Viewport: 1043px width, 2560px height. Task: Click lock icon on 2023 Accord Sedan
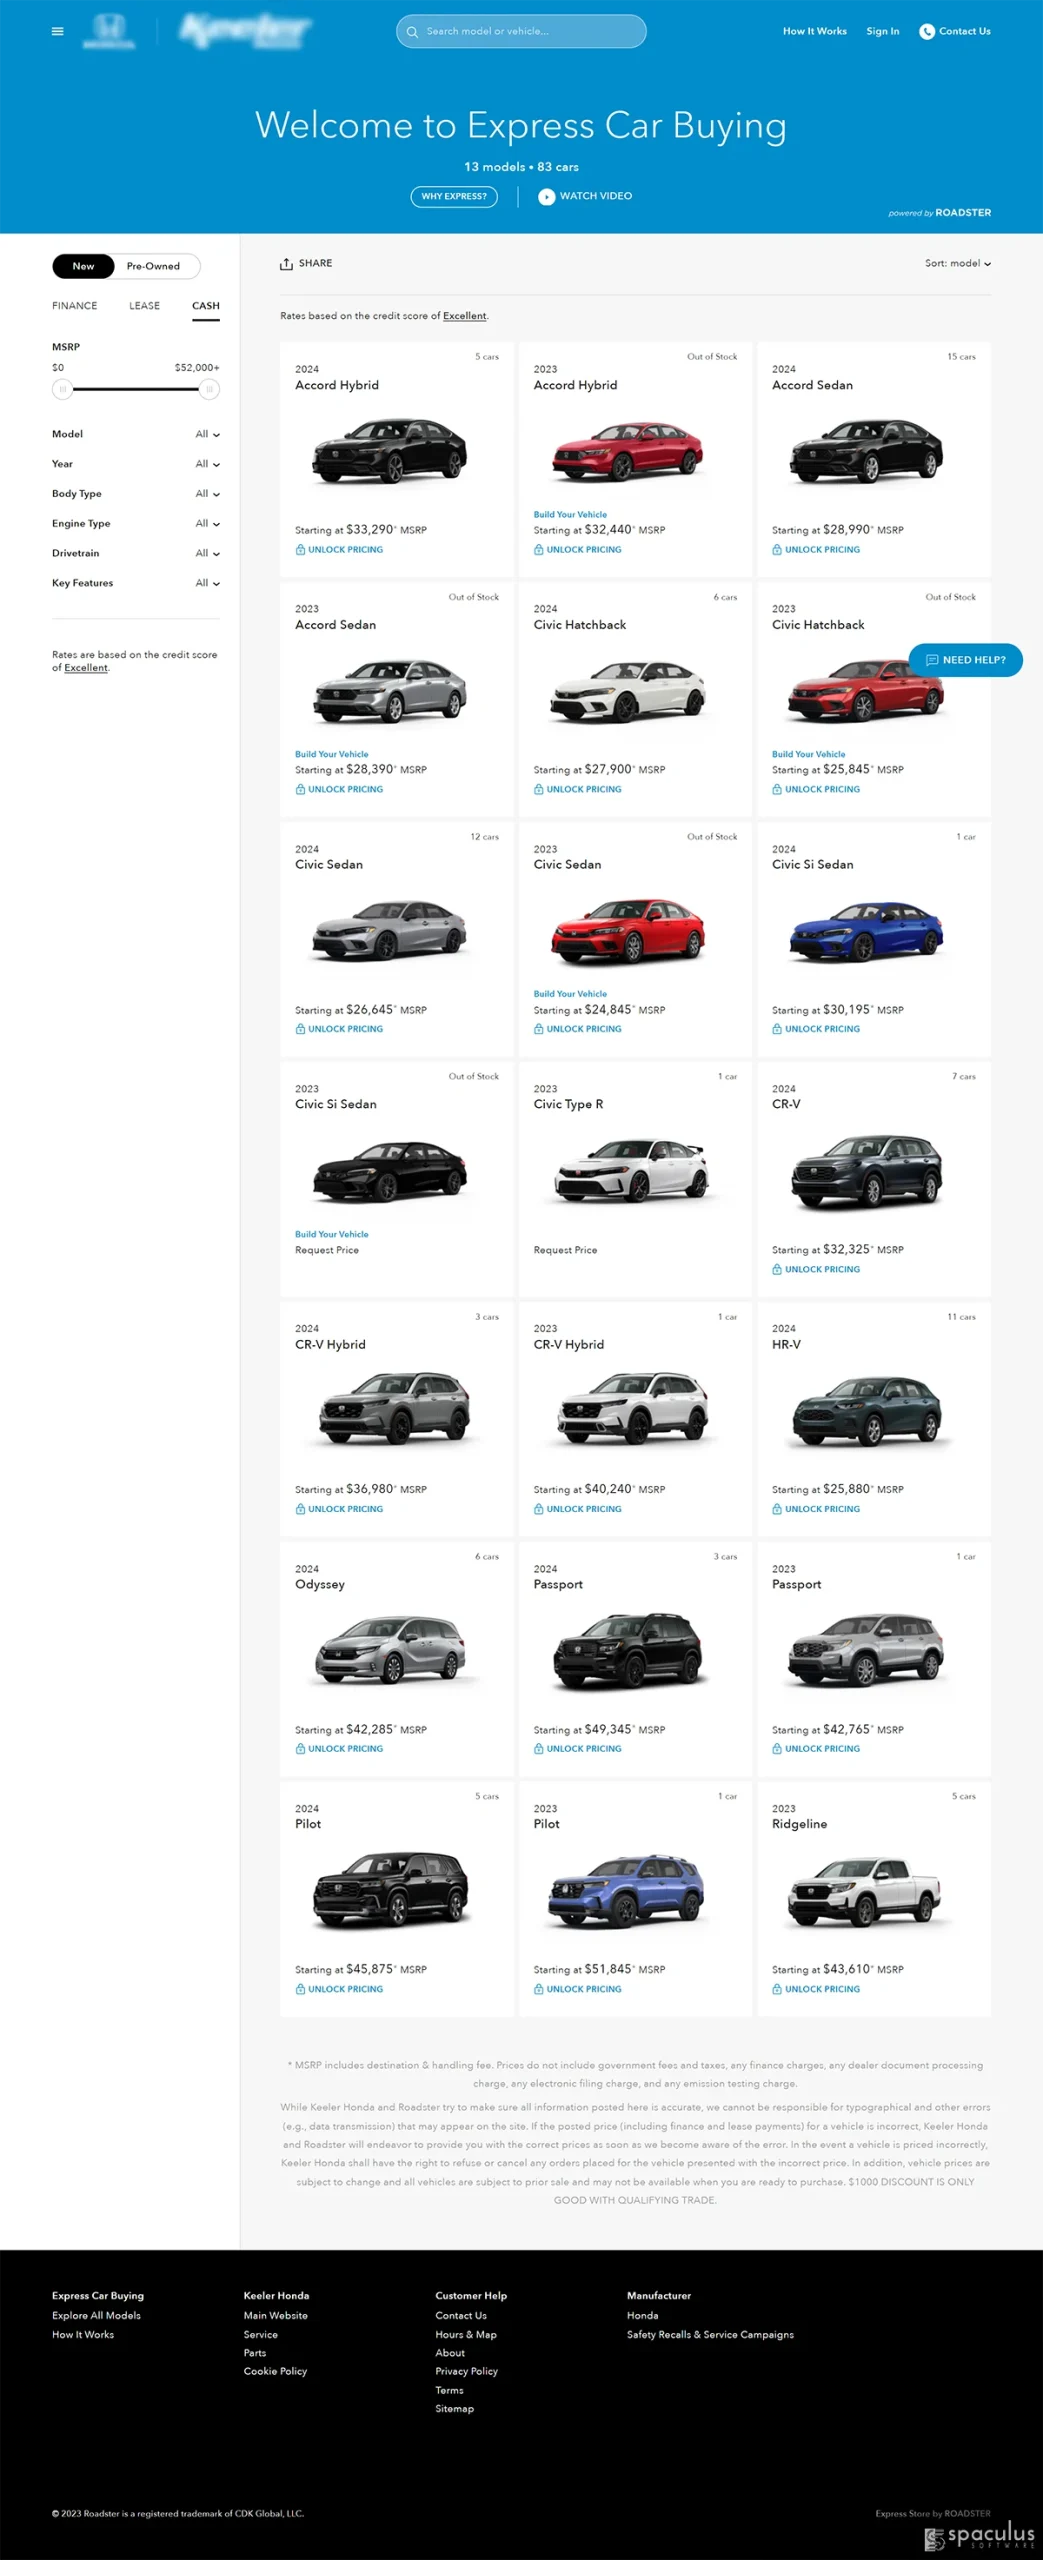pos(300,790)
